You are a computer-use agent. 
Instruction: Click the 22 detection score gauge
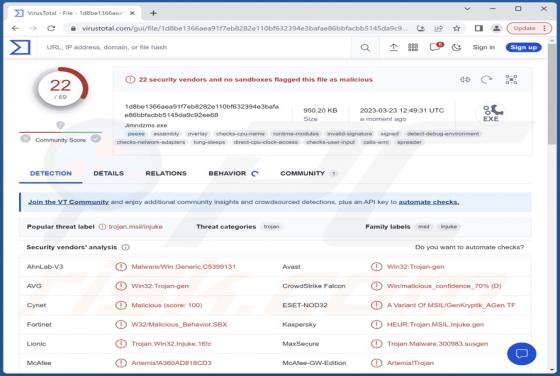pyautogui.click(x=61, y=88)
